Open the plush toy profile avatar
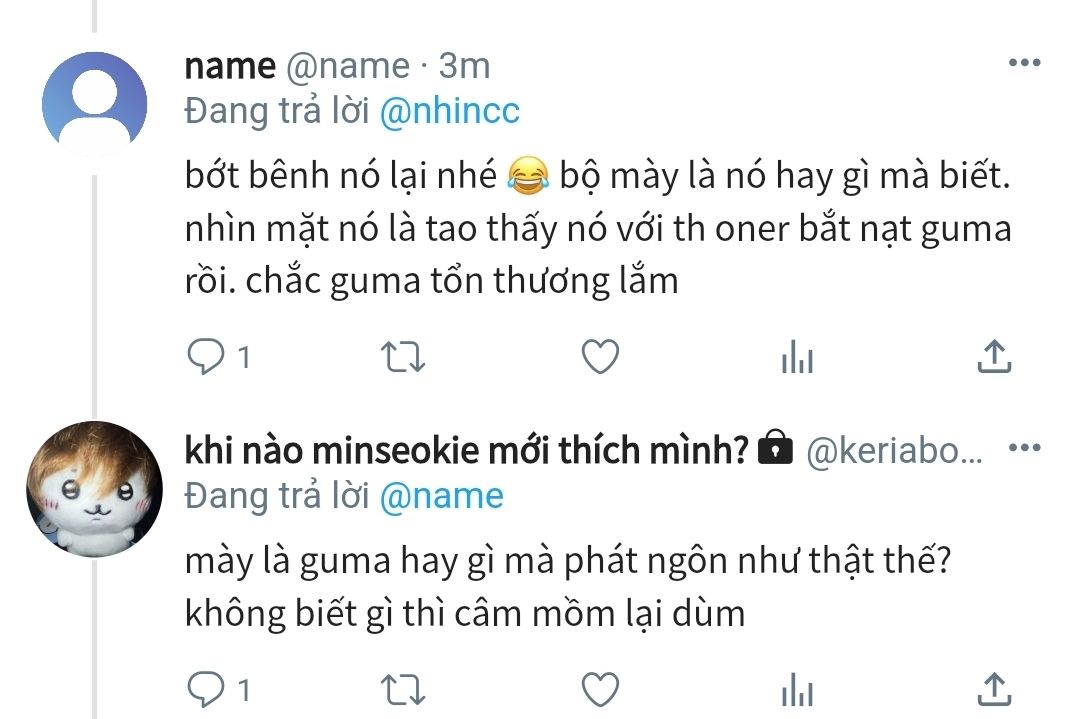1080x719 pixels. coord(94,488)
